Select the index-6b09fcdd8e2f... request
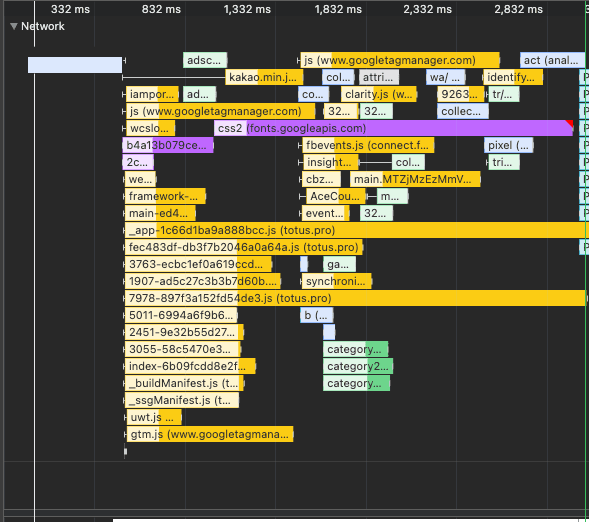This screenshot has width=589, height=522. tap(190, 366)
